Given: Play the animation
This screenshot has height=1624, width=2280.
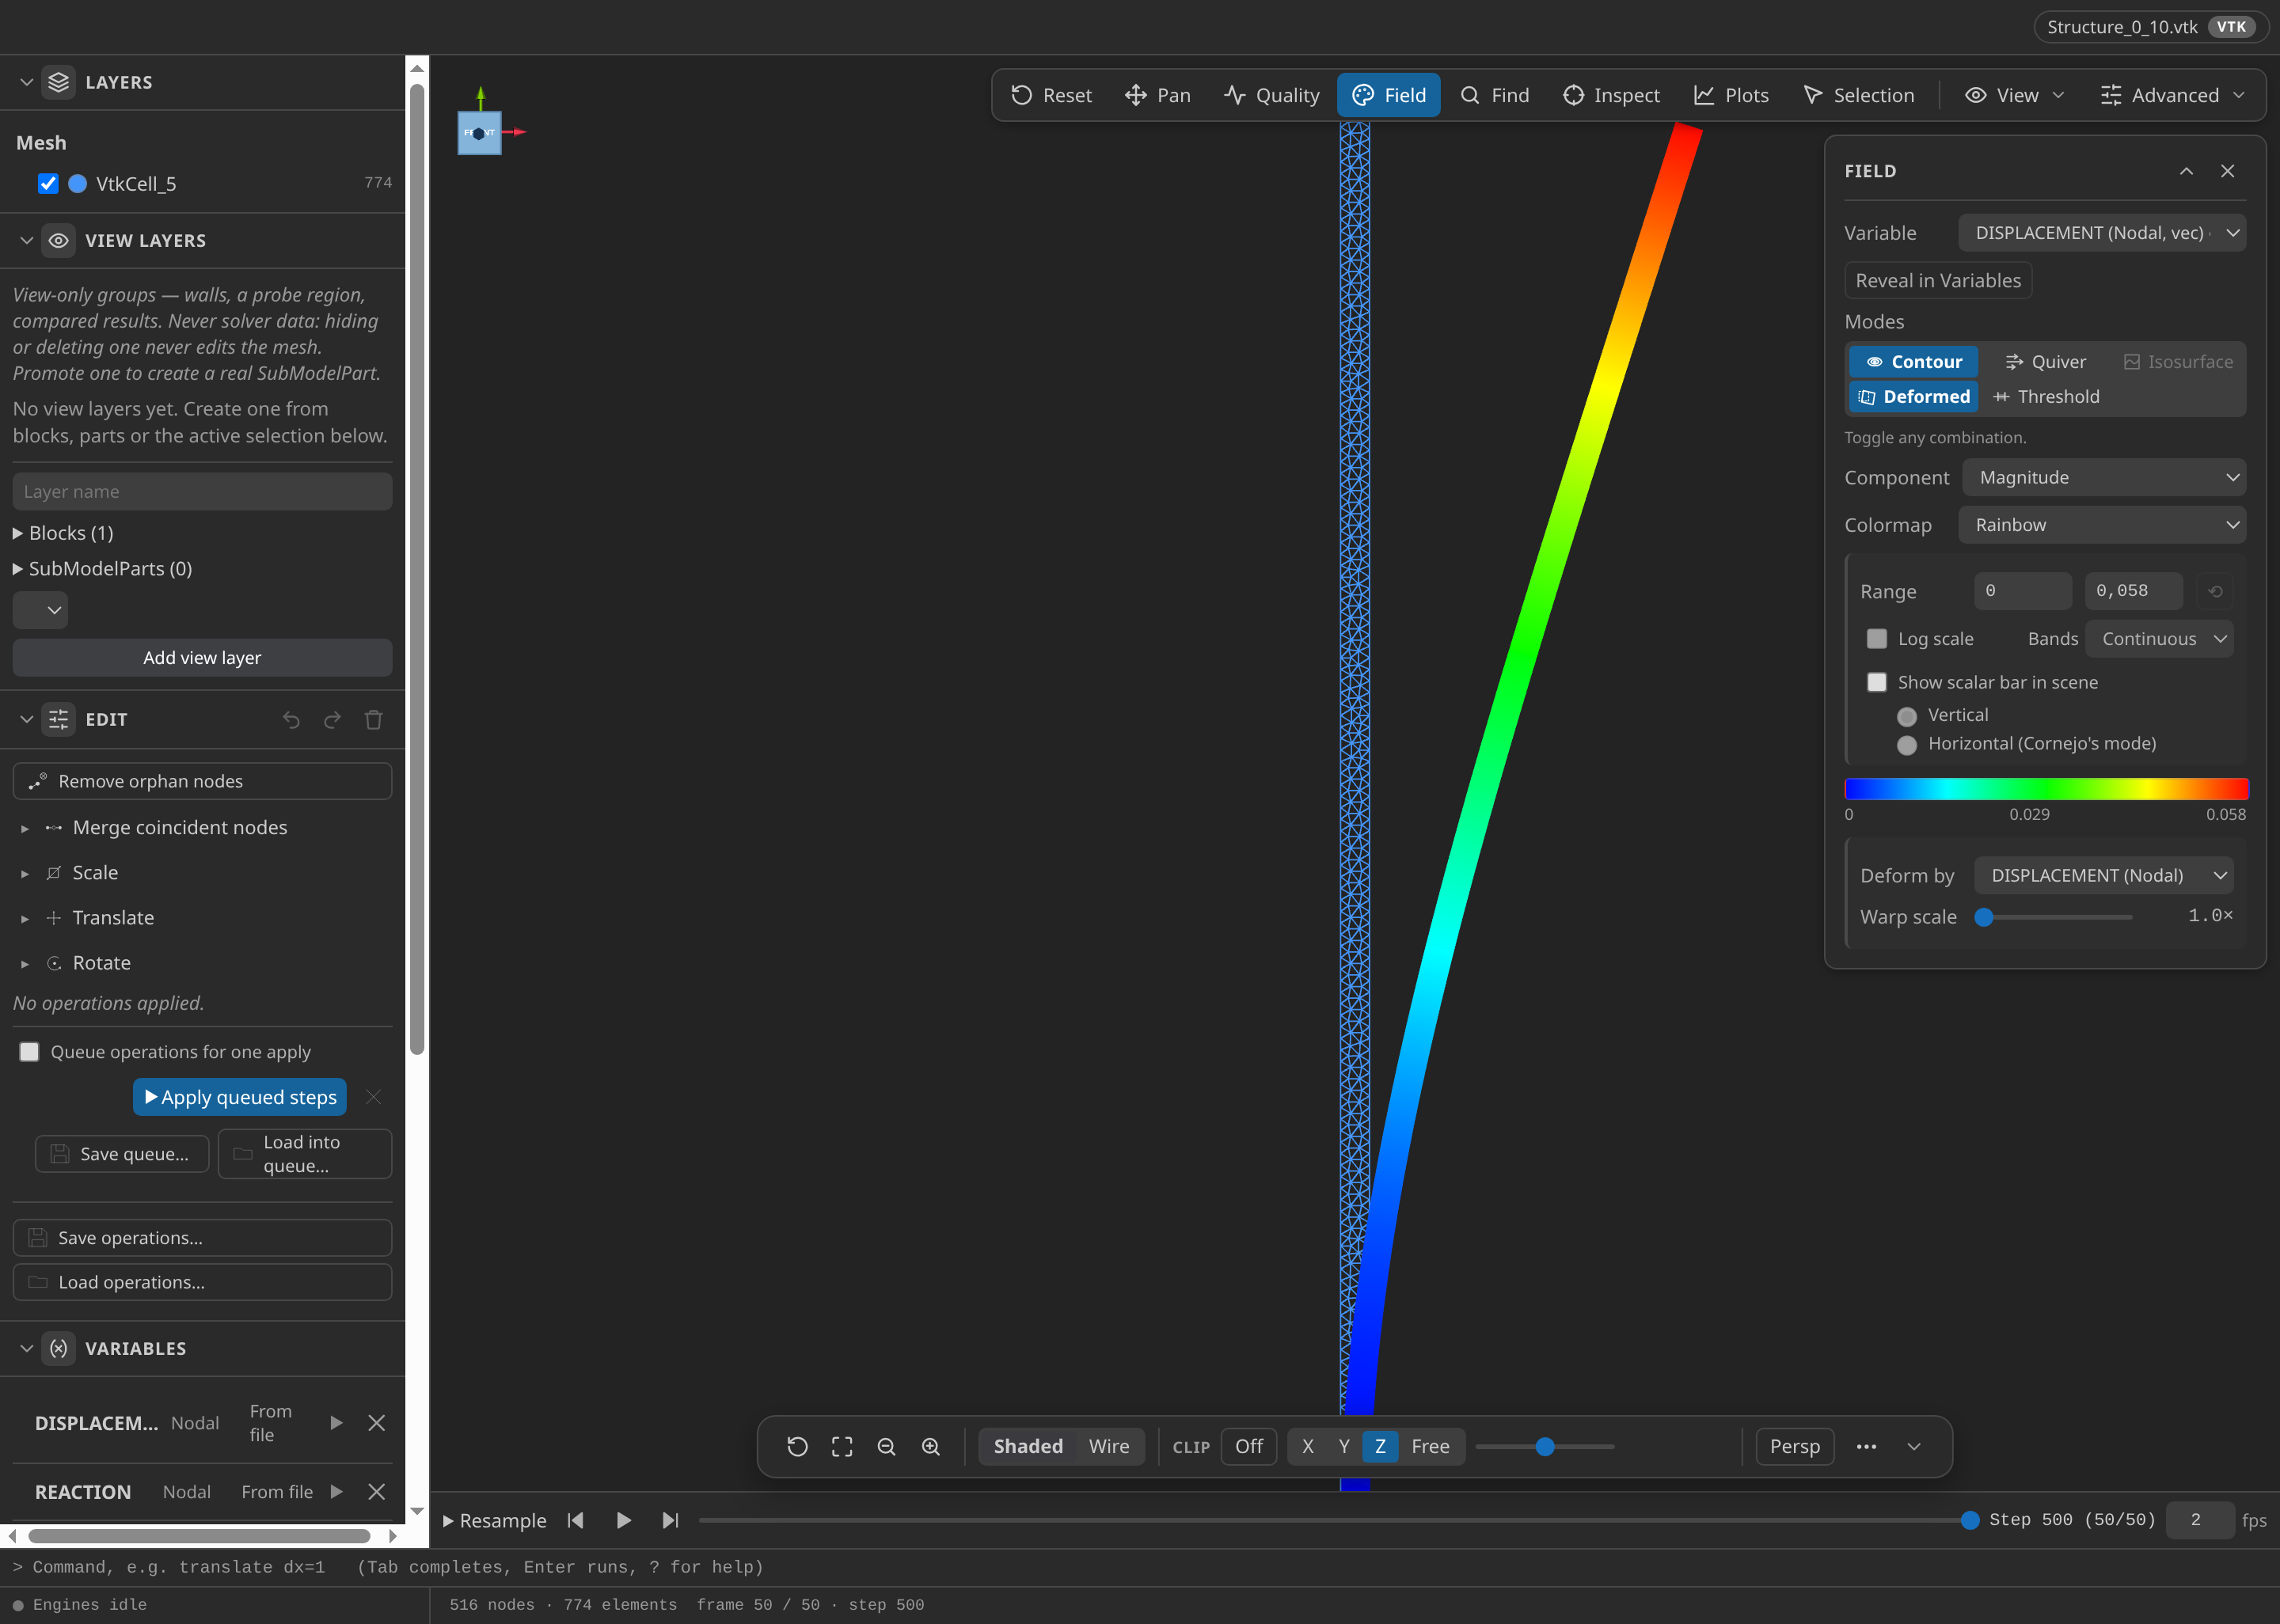Looking at the screenshot, I should 623,1520.
